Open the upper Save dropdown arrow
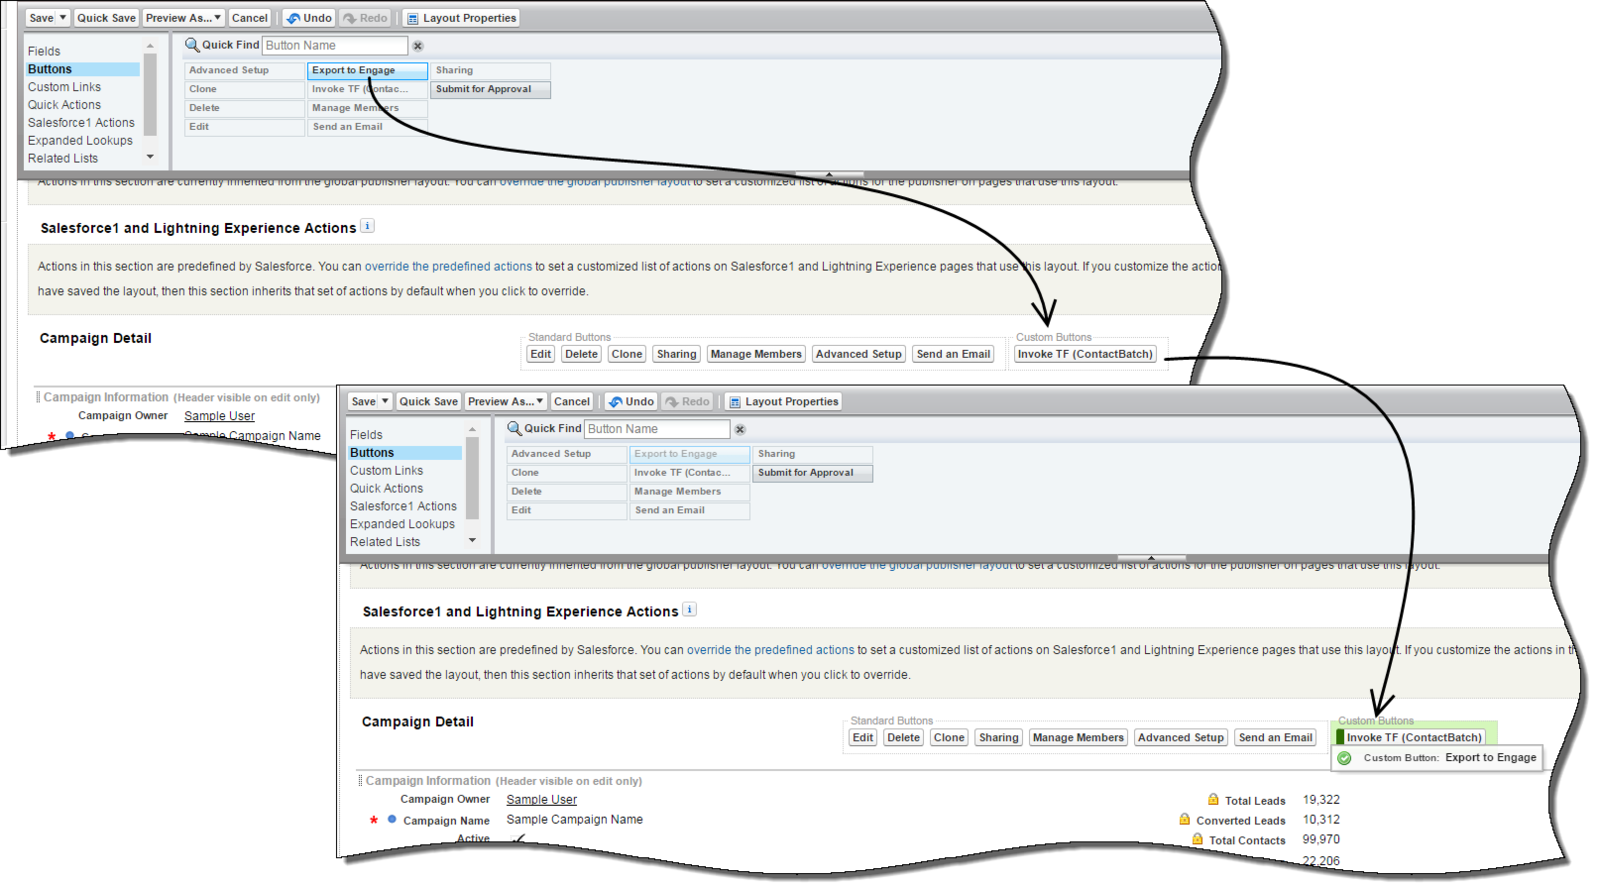The height and width of the screenshot is (887, 1600). pos(62,18)
